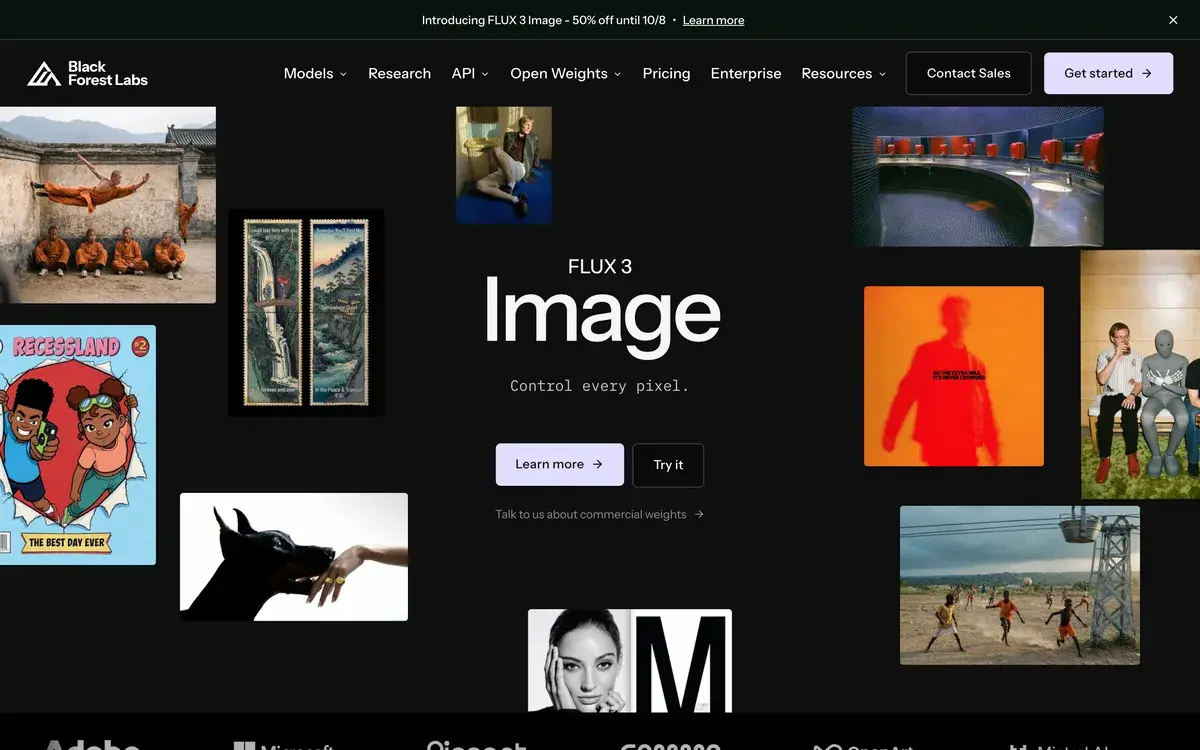1200x750 pixels.
Task: Open the people on bench with grey figure image
Action: pyautogui.click(x=1140, y=375)
